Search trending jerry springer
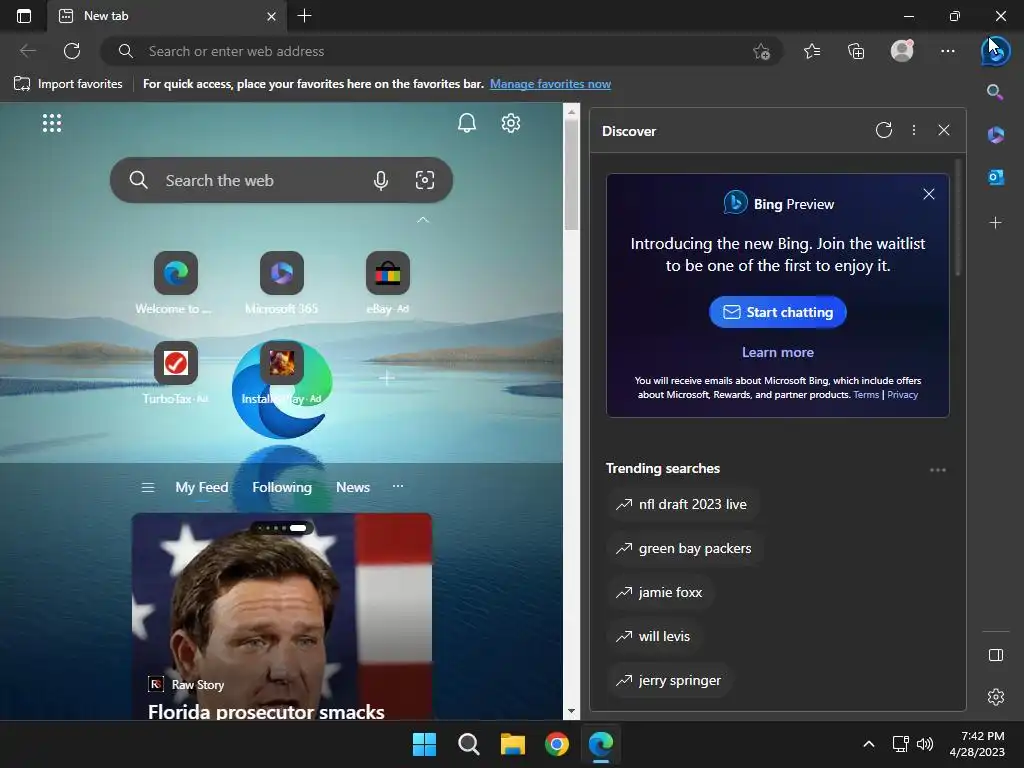The width and height of the screenshot is (1024, 768). (670, 680)
